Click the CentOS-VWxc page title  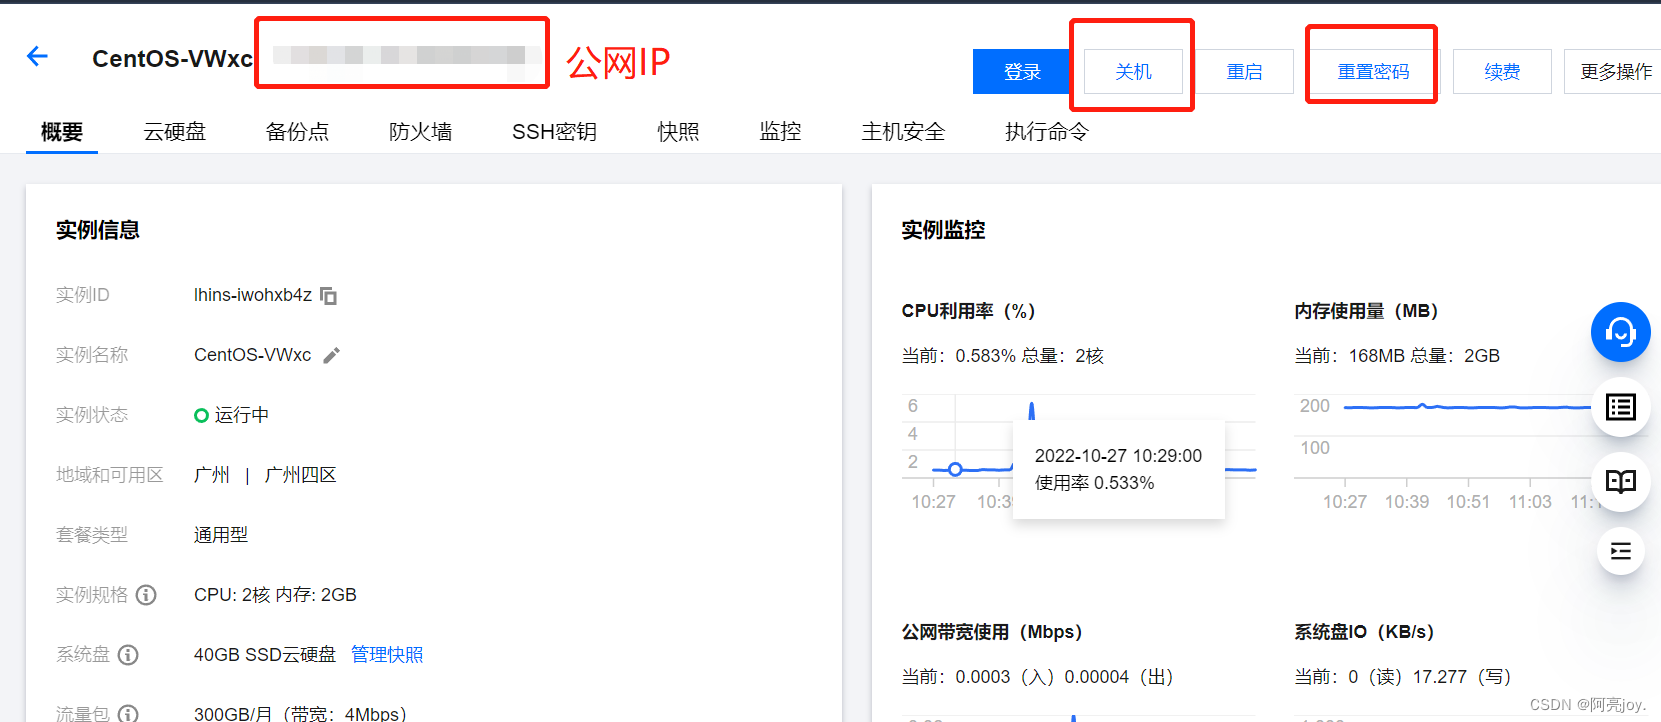coord(172,59)
